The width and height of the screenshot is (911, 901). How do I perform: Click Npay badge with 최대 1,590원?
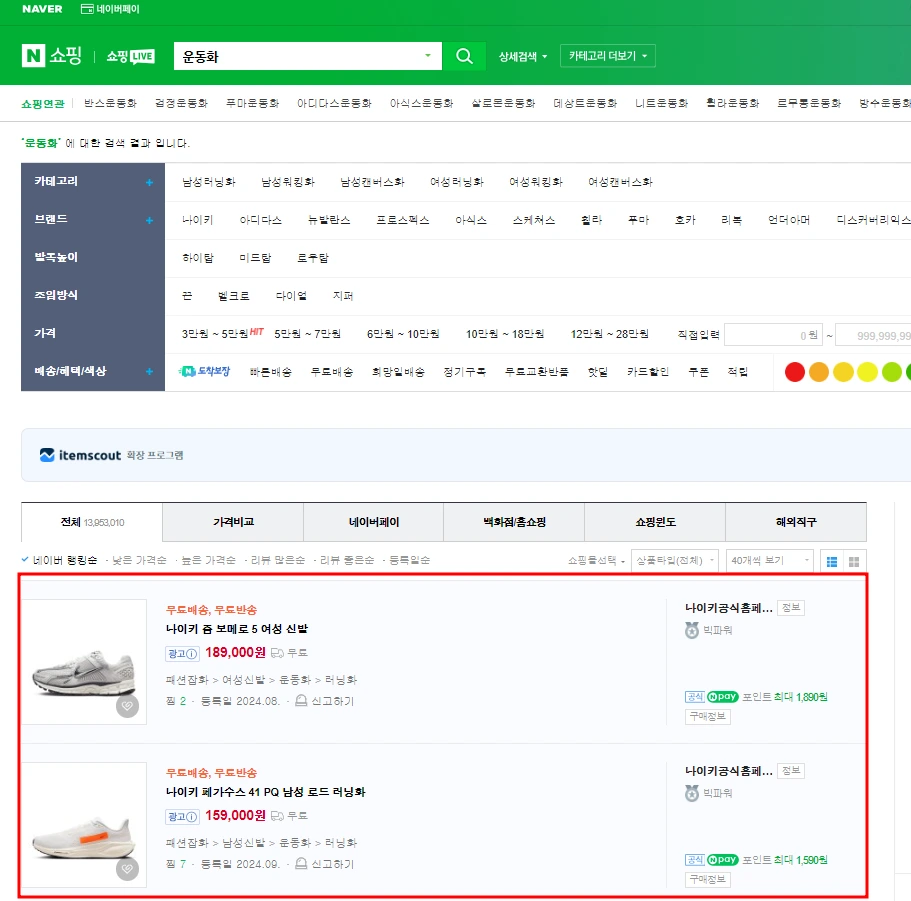pos(722,859)
